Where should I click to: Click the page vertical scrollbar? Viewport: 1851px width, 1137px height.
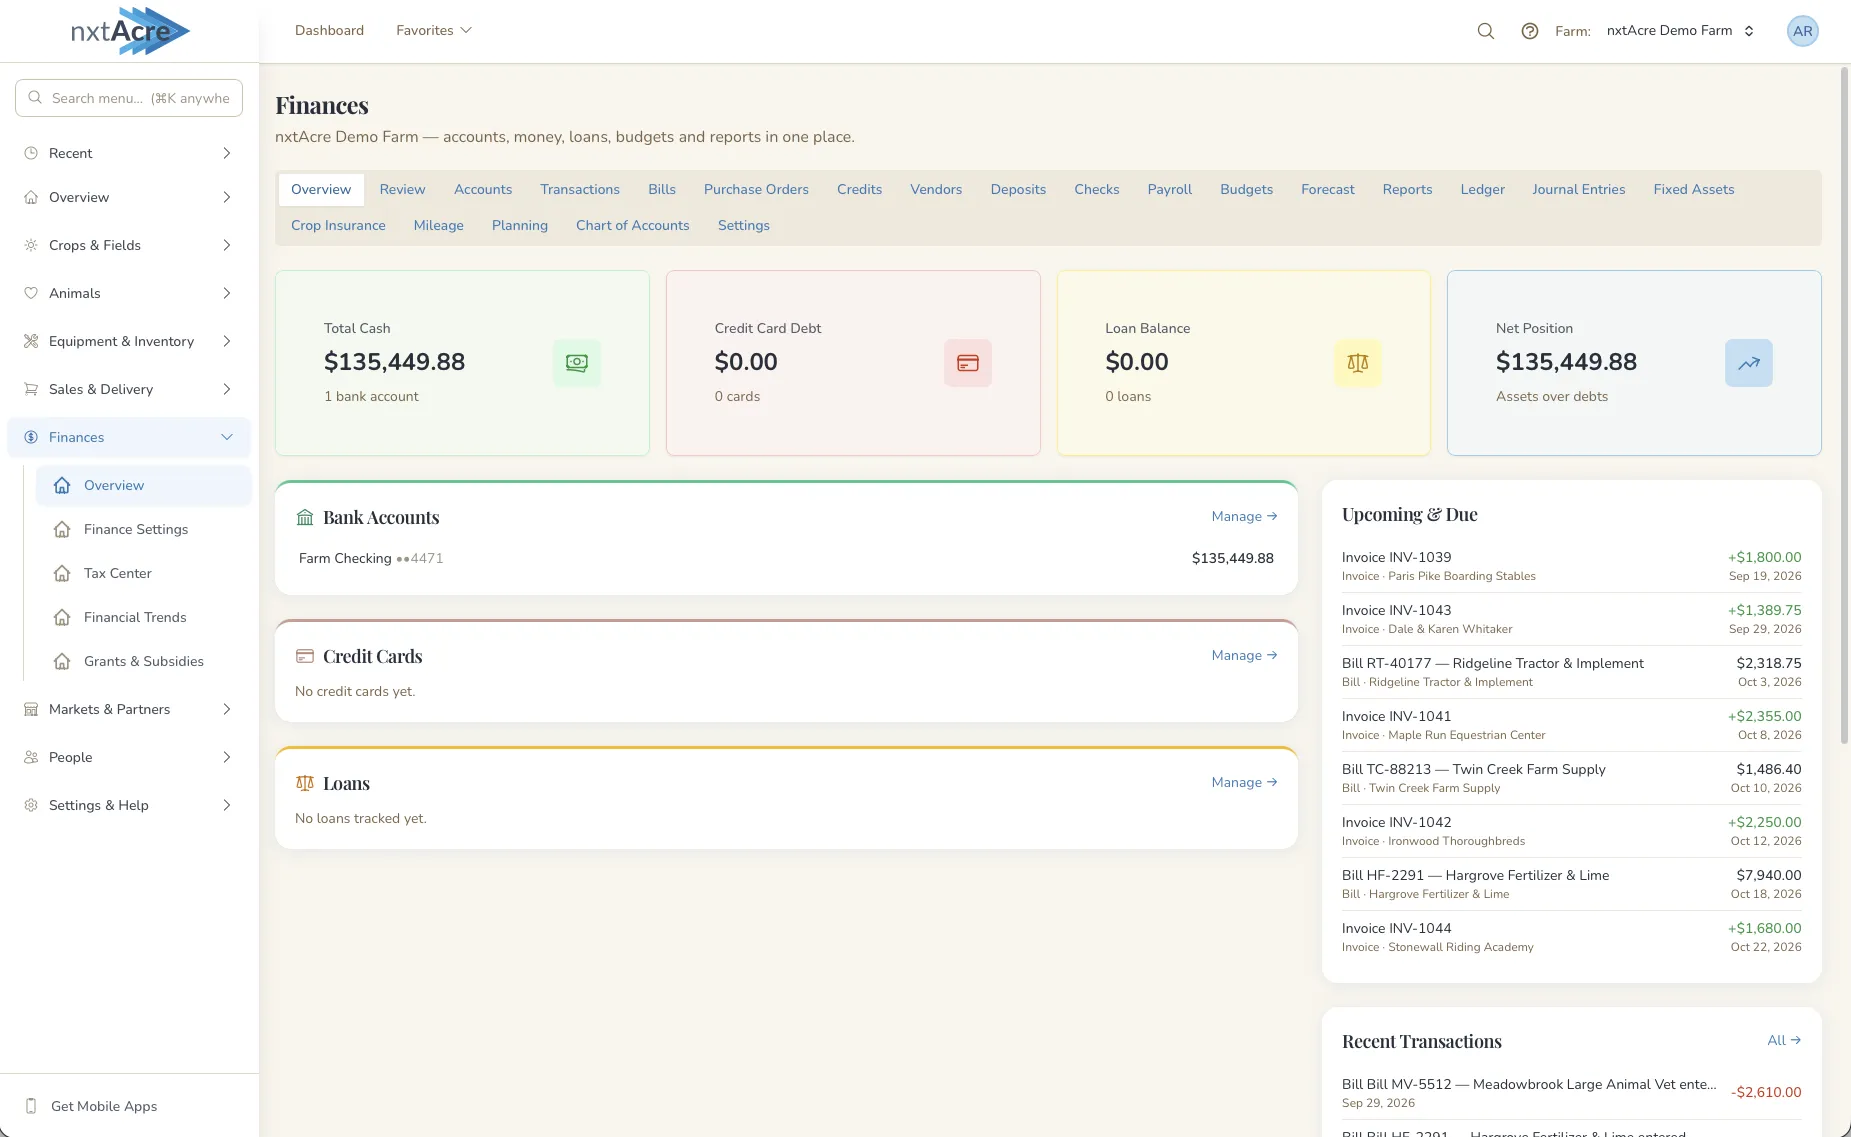click(1845, 405)
